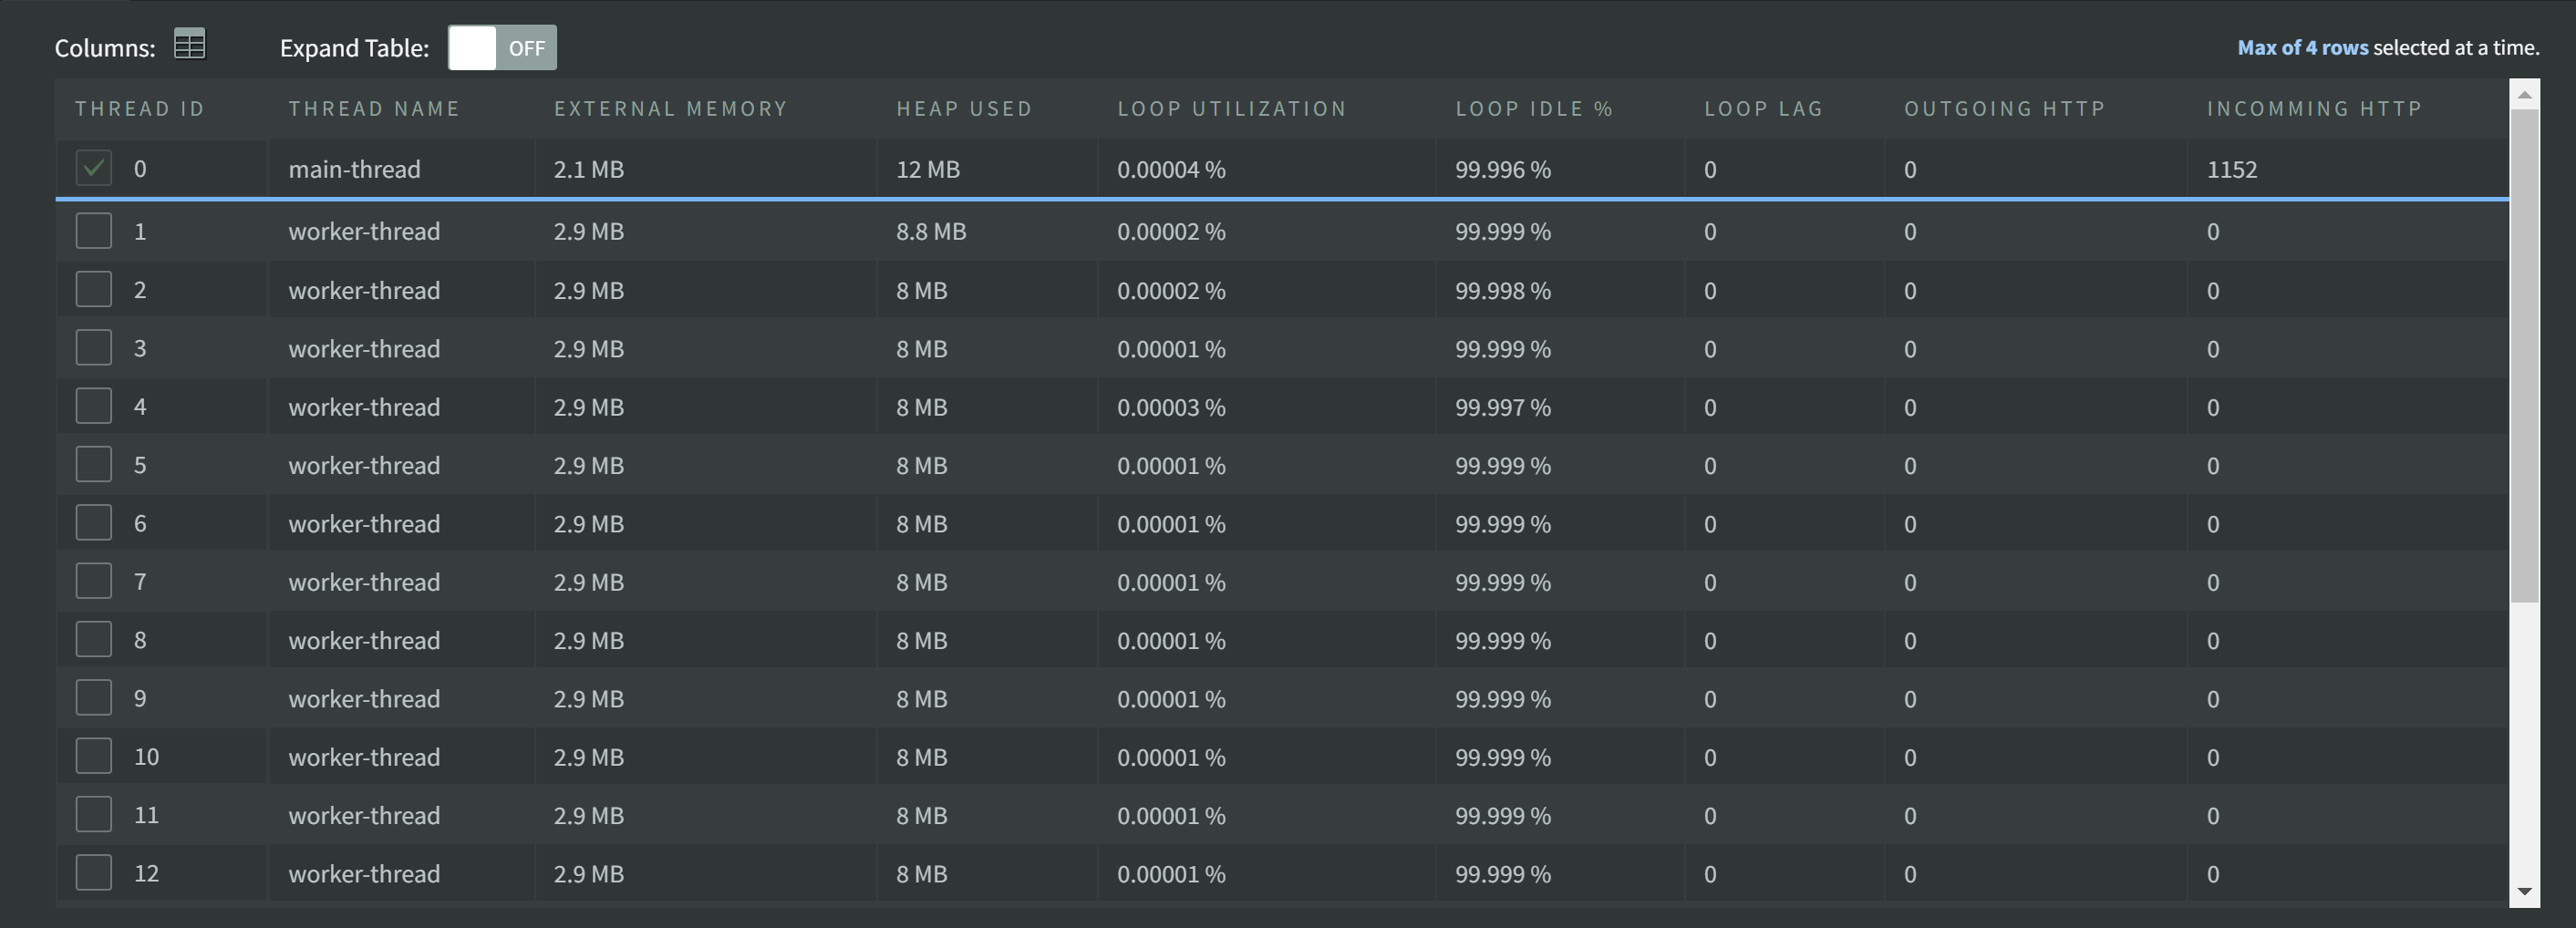The width and height of the screenshot is (2576, 928).
Task: Check the checkbox for thread 1
Action: (x=94, y=231)
